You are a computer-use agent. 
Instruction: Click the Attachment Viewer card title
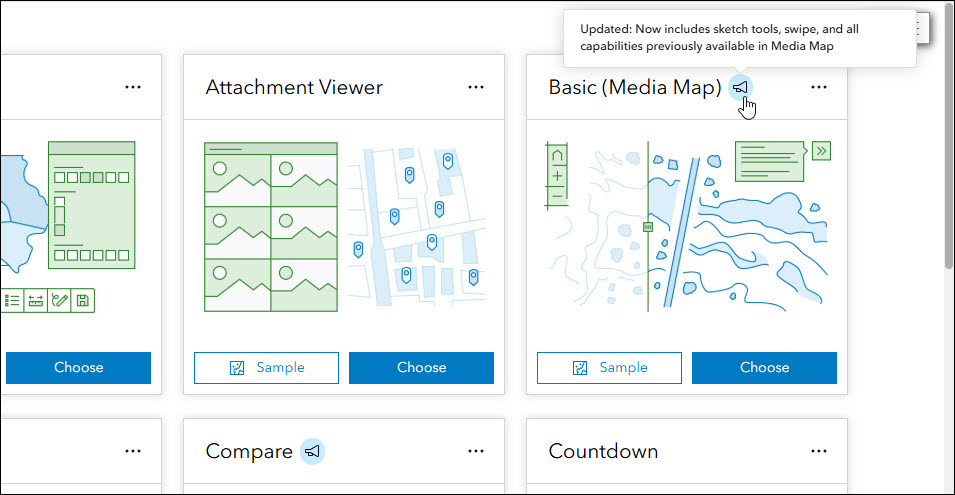click(x=294, y=88)
